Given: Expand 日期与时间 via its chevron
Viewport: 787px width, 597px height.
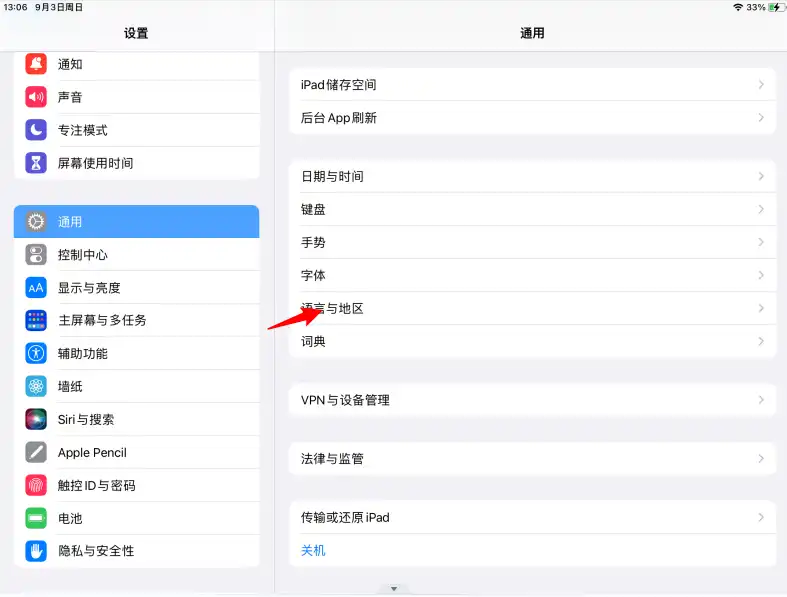Looking at the screenshot, I should tap(761, 176).
